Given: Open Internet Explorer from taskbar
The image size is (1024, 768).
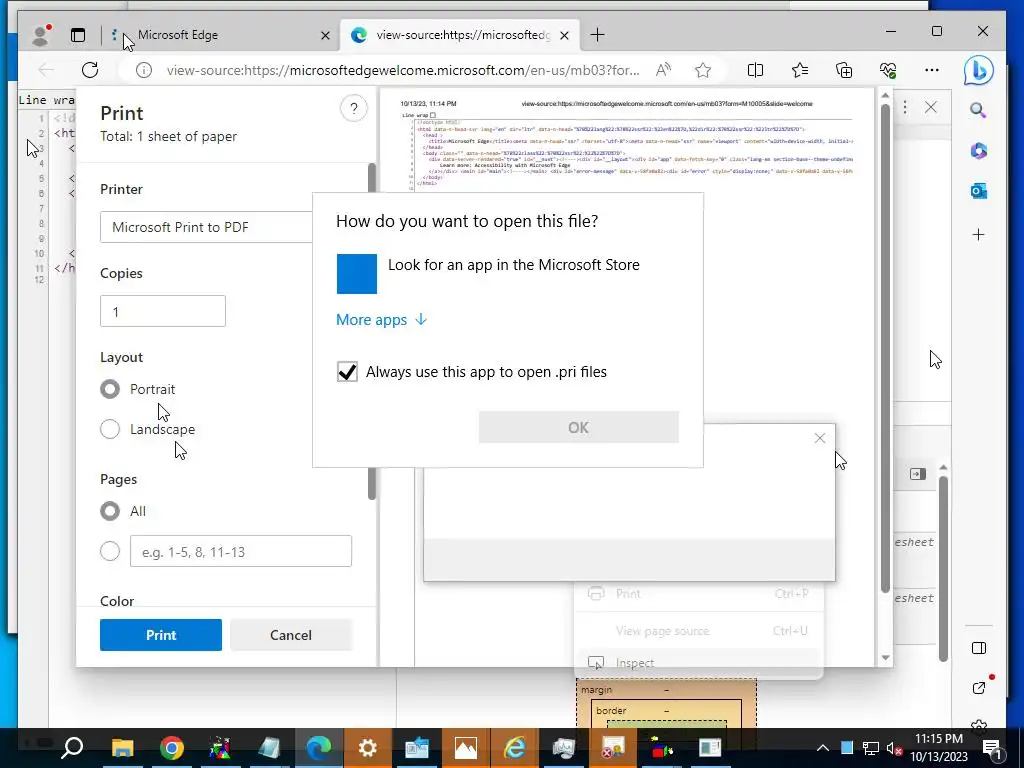Looking at the screenshot, I should pyautogui.click(x=515, y=747).
